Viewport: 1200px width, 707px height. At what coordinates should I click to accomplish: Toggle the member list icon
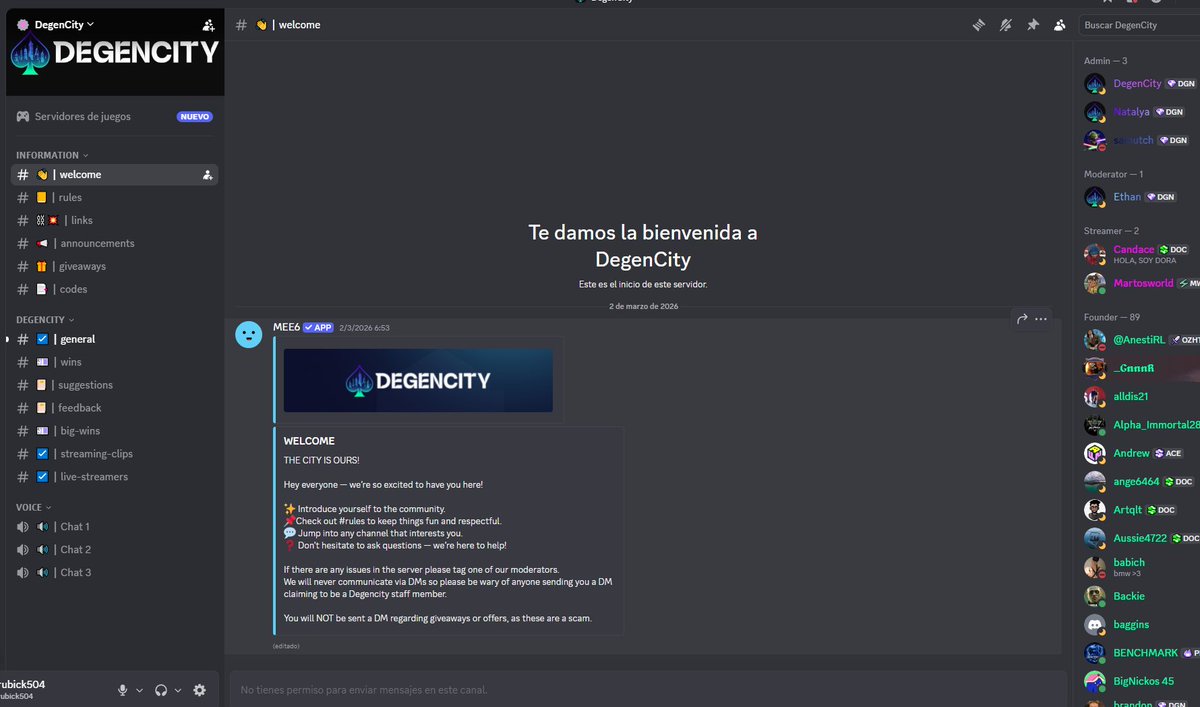point(1059,25)
